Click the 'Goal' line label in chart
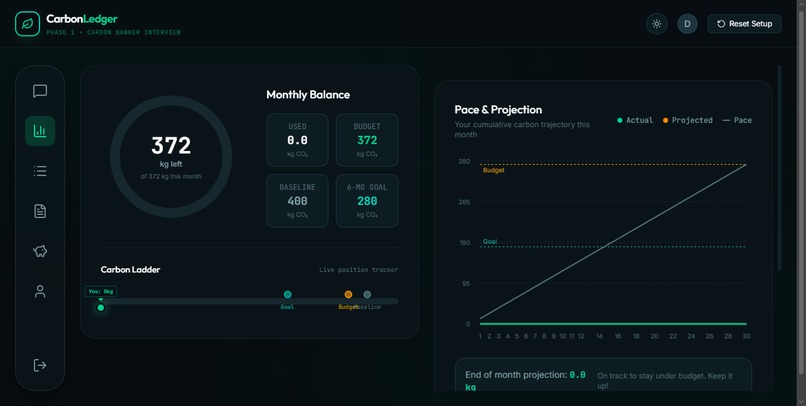Viewport: 806px width, 406px height. pos(490,242)
